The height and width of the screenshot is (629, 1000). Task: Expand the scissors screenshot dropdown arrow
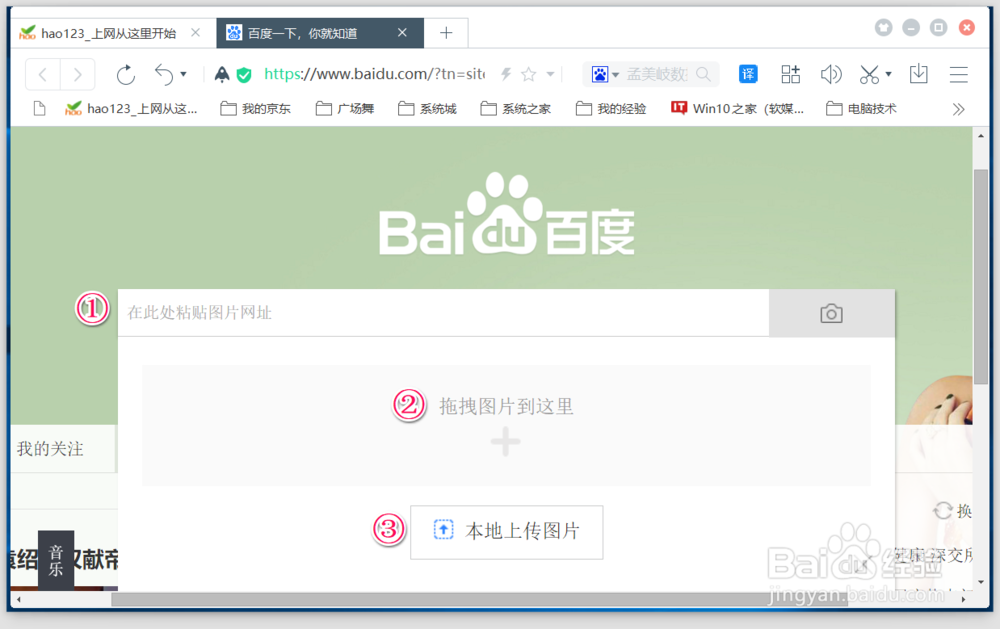pos(888,75)
